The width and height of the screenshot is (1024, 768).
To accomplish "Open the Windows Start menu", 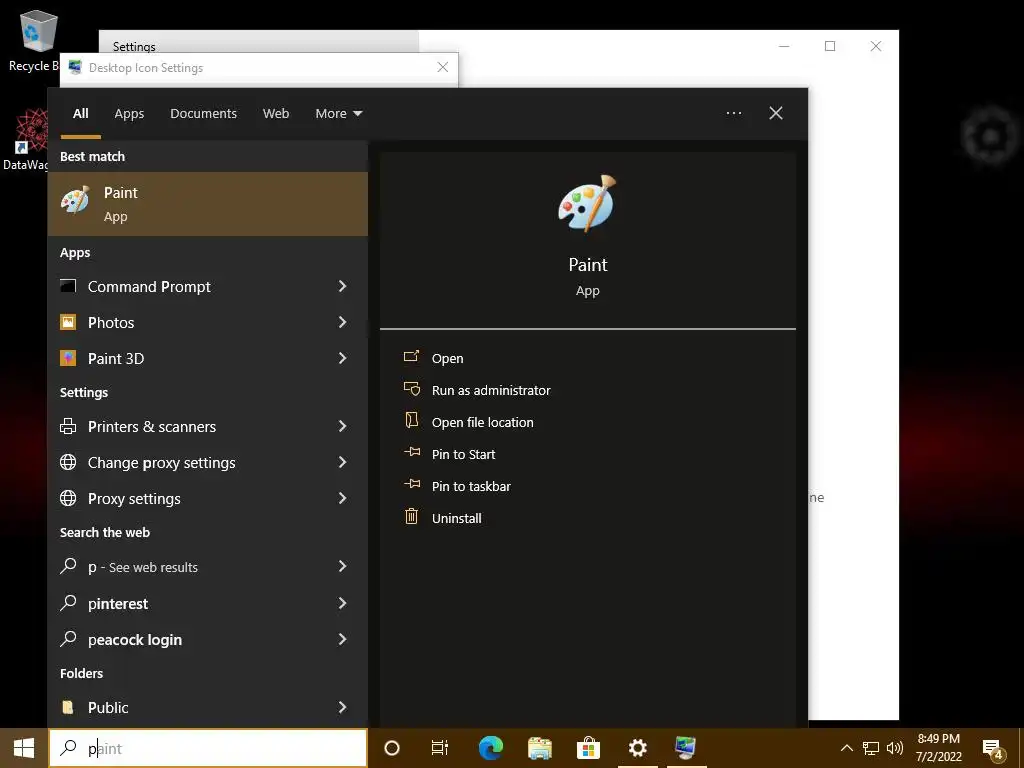I will (x=24, y=748).
